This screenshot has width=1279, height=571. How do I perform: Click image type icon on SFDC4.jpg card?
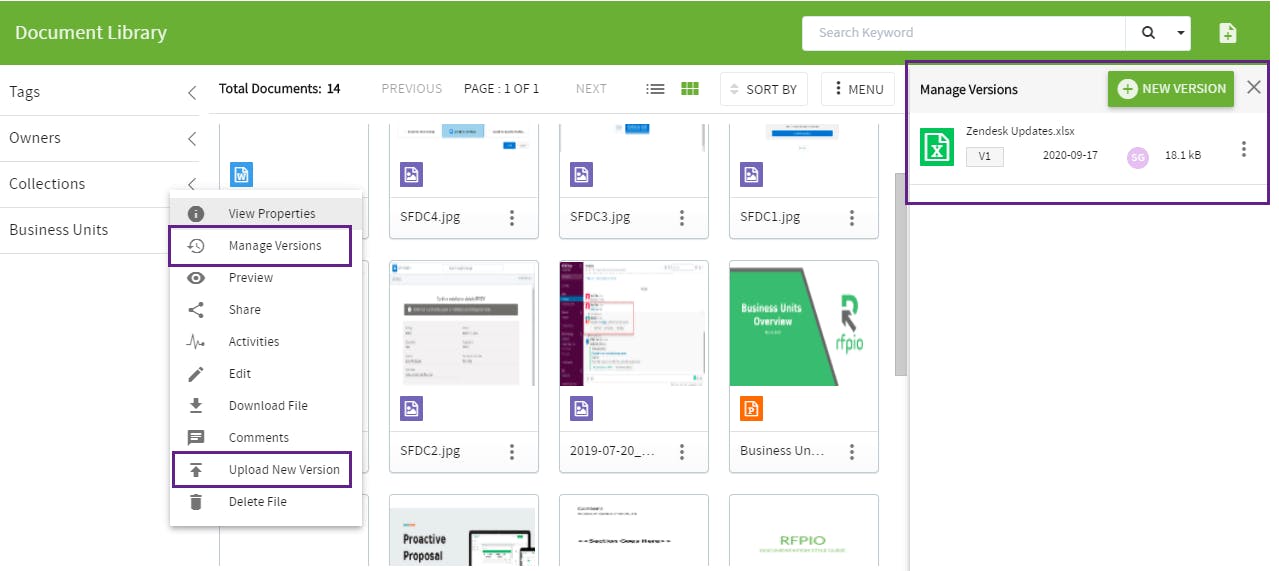[x=412, y=175]
